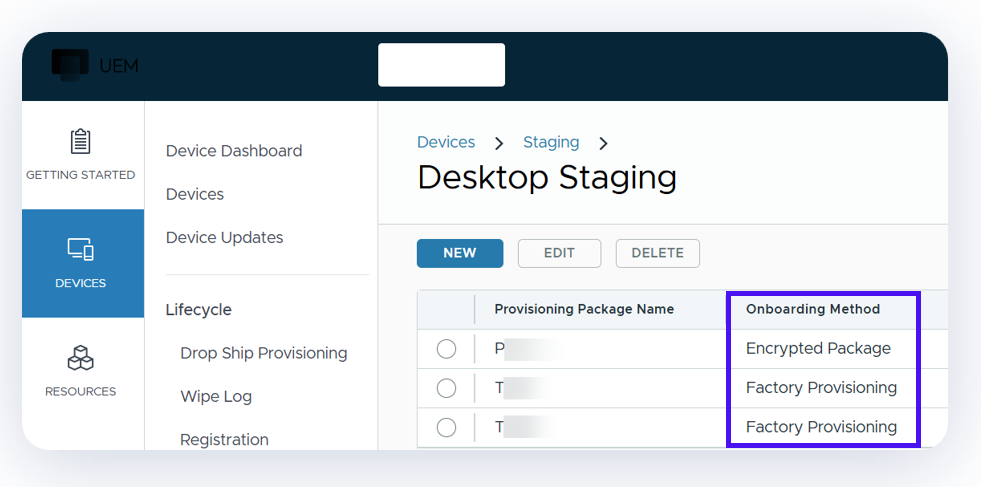Viewport: 981px width, 487px height.
Task: Click the NEW button
Action: click(459, 253)
